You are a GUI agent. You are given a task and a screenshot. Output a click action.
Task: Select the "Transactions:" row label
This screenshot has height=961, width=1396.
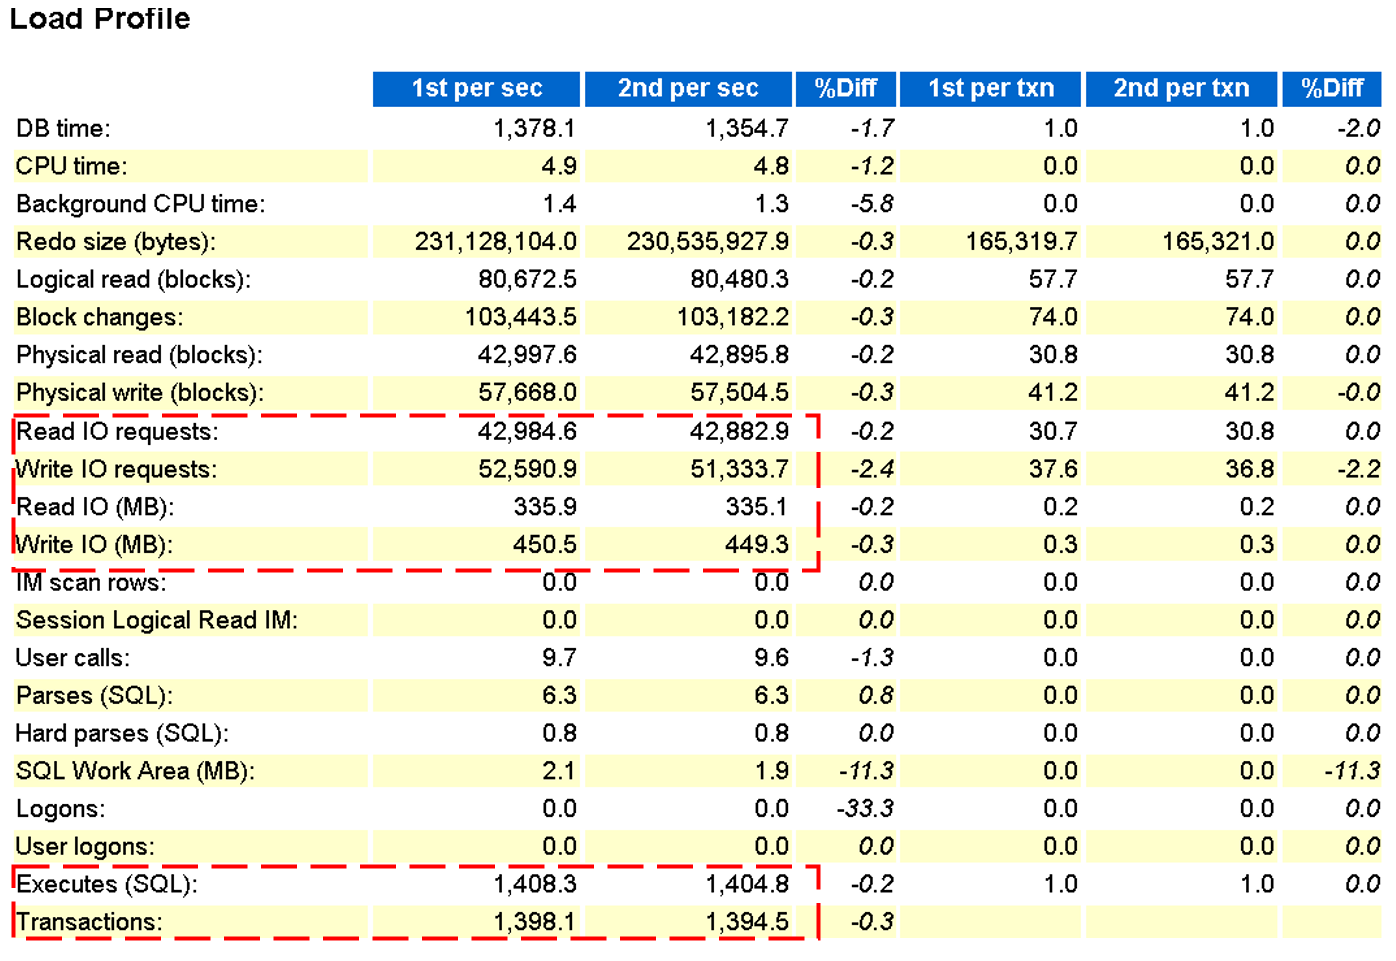click(89, 922)
